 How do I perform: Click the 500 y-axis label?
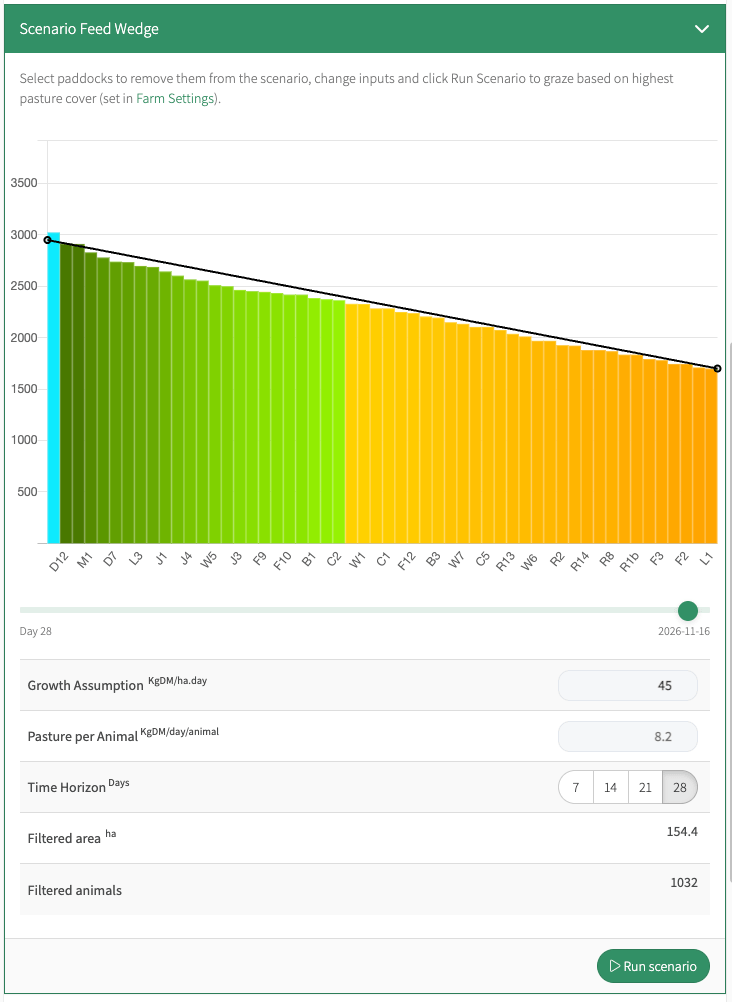[x=27, y=491]
